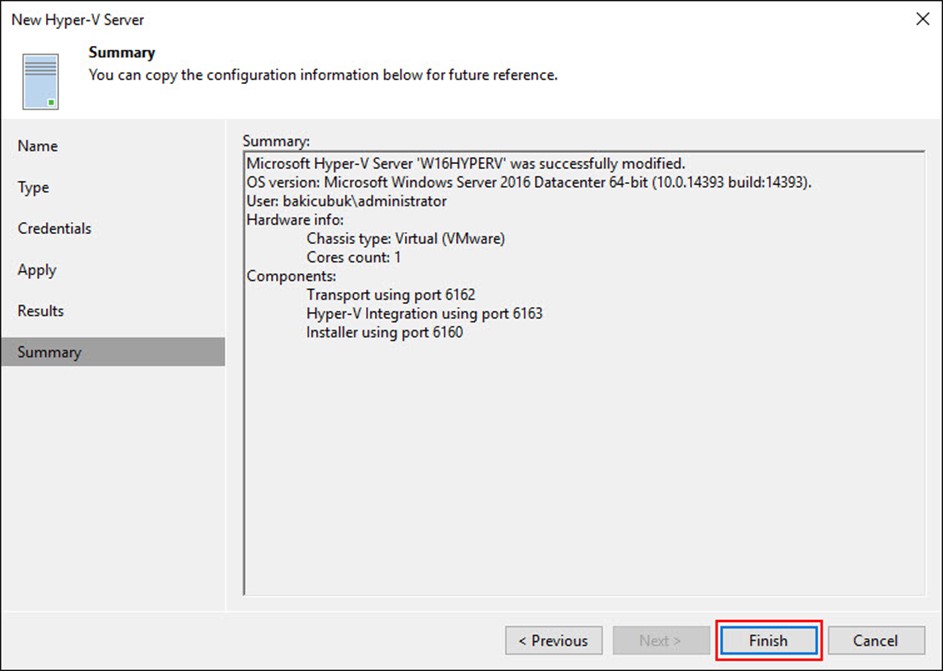The width and height of the screenshot is (943, 671).
Task: Click the Chassis type: Virtual (VMware) line
Action: click(406, 239)
